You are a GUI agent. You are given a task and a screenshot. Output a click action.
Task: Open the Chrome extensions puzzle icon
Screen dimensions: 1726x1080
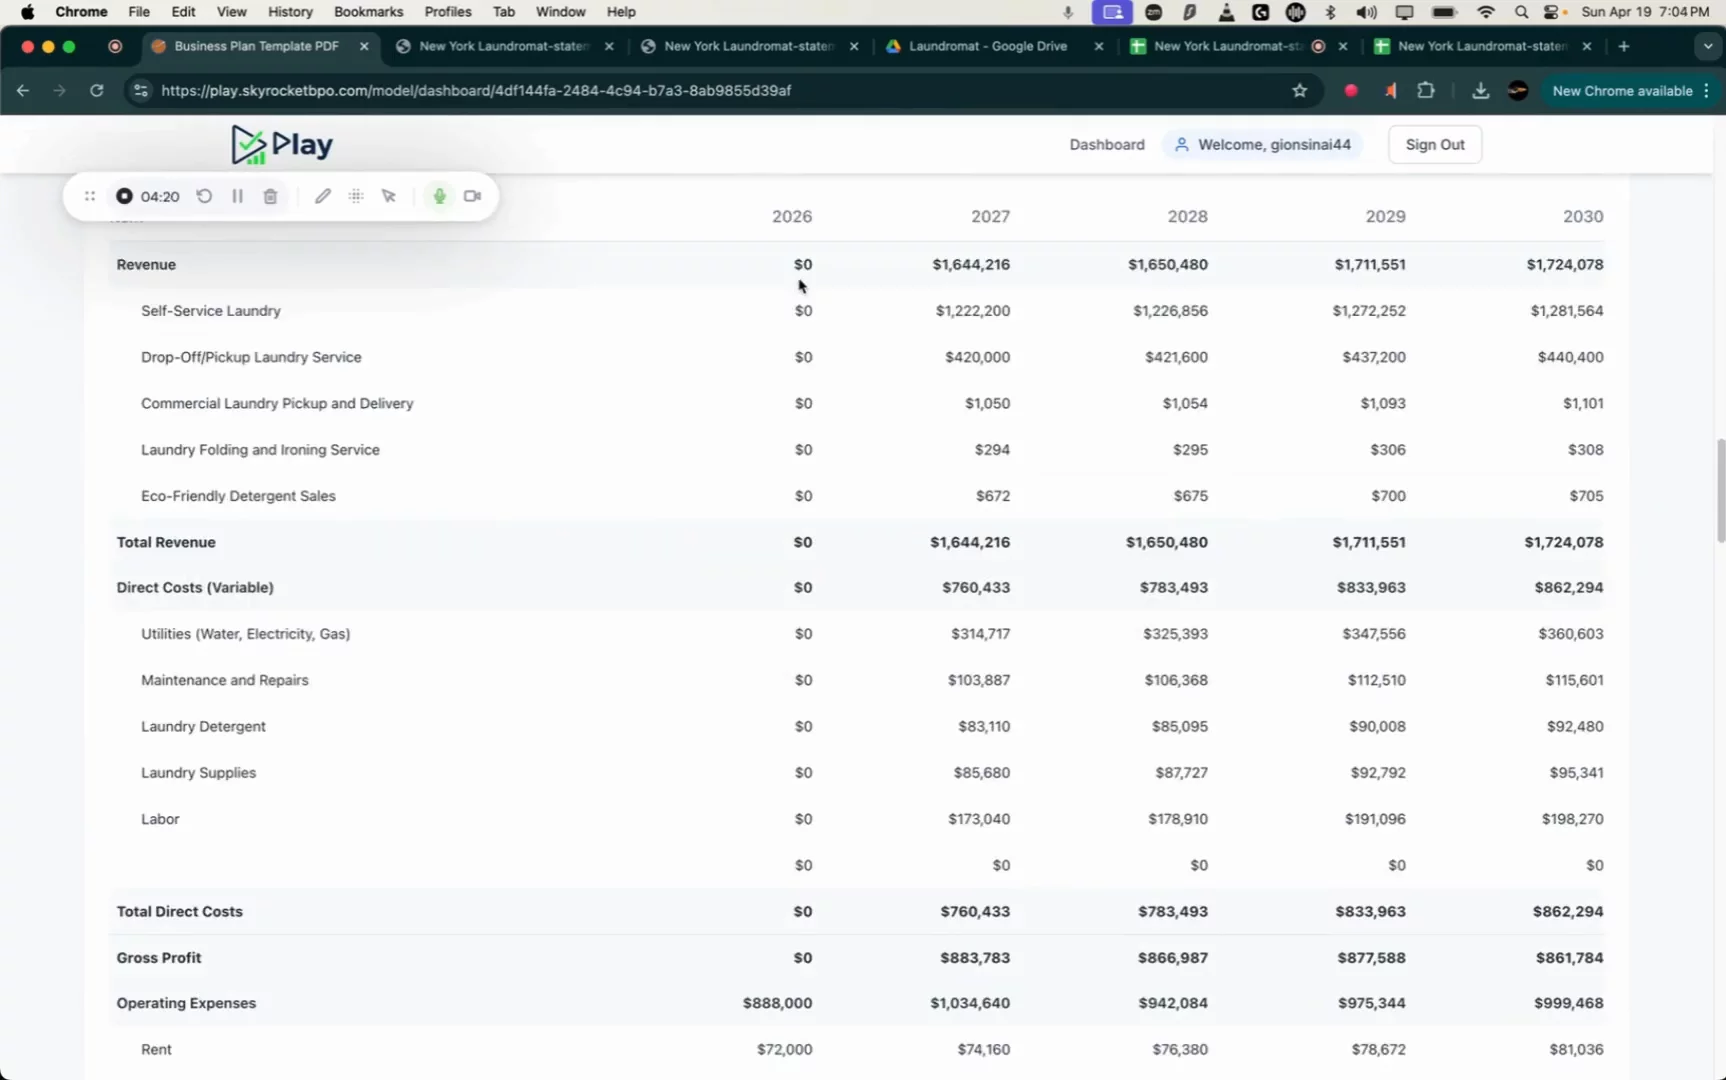pos(1426,90)
